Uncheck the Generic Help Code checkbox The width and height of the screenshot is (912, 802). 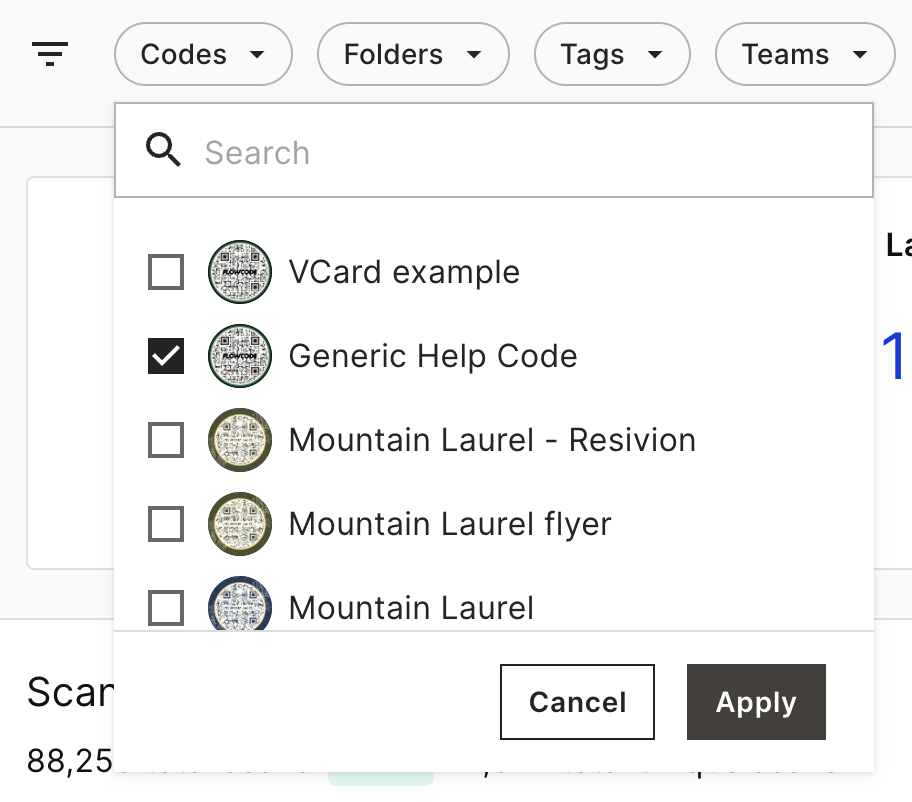click(x=166, y=355)
